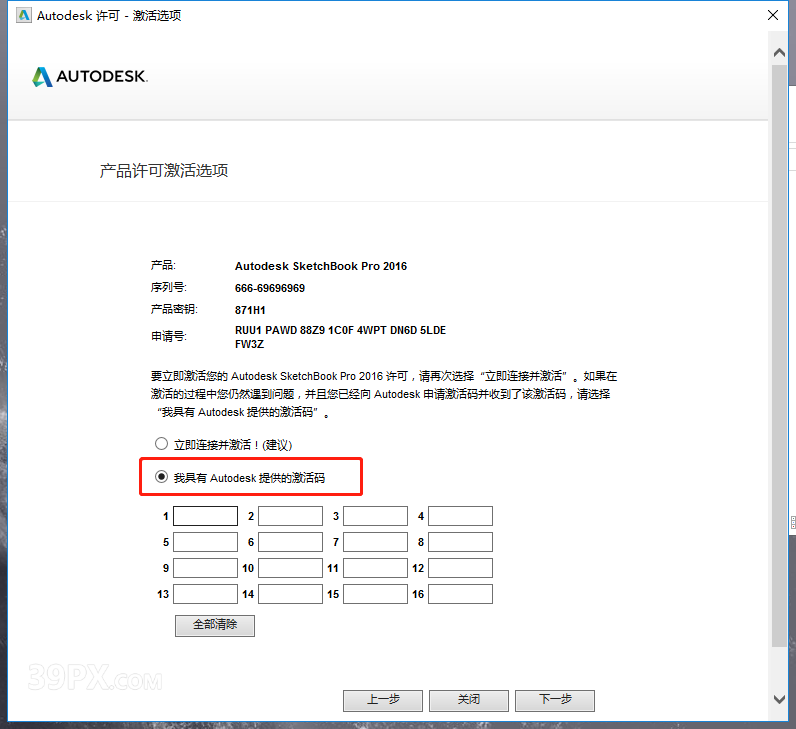Click serial number 666-69696969
The height and width of the screenshot is (729, 796).
pyautogui.click(x=270, y=288)
